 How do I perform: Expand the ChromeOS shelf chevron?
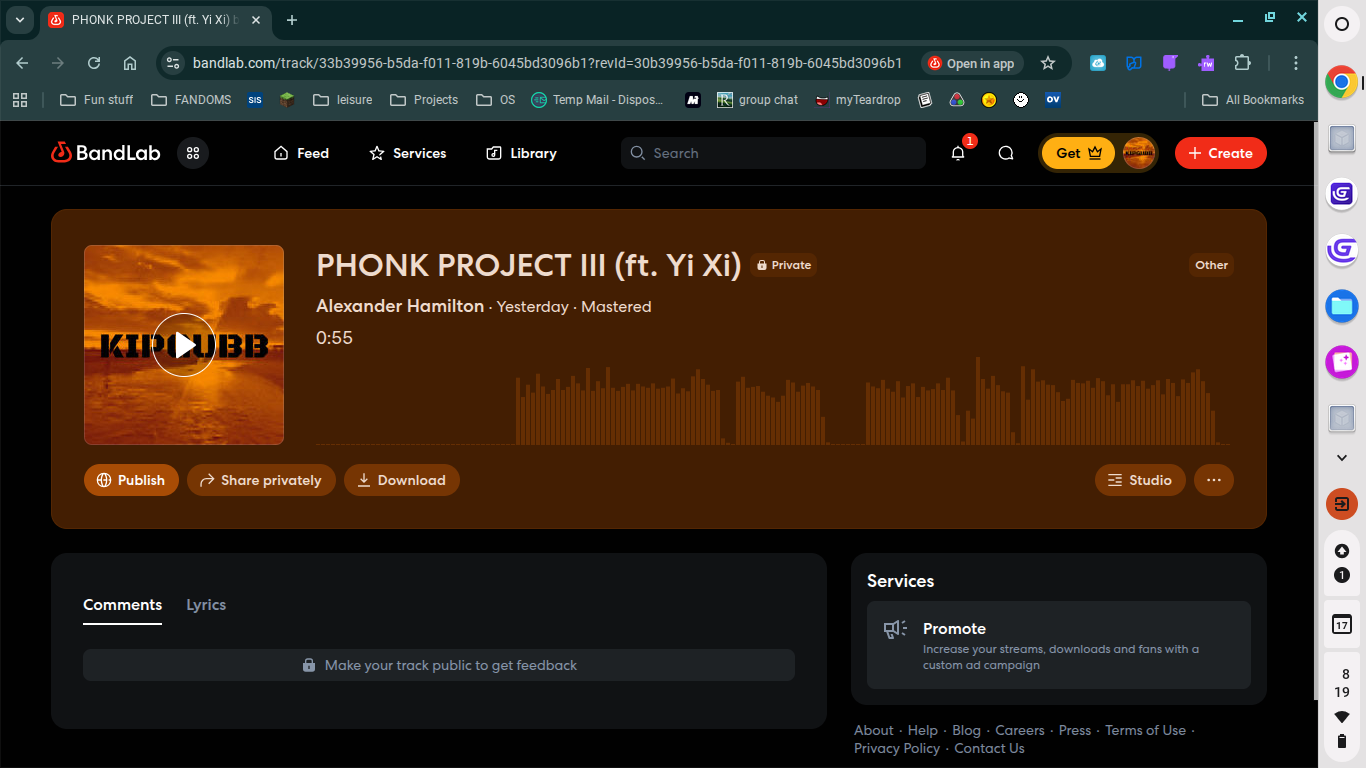pyautogui.click(x=1342, y=457)
